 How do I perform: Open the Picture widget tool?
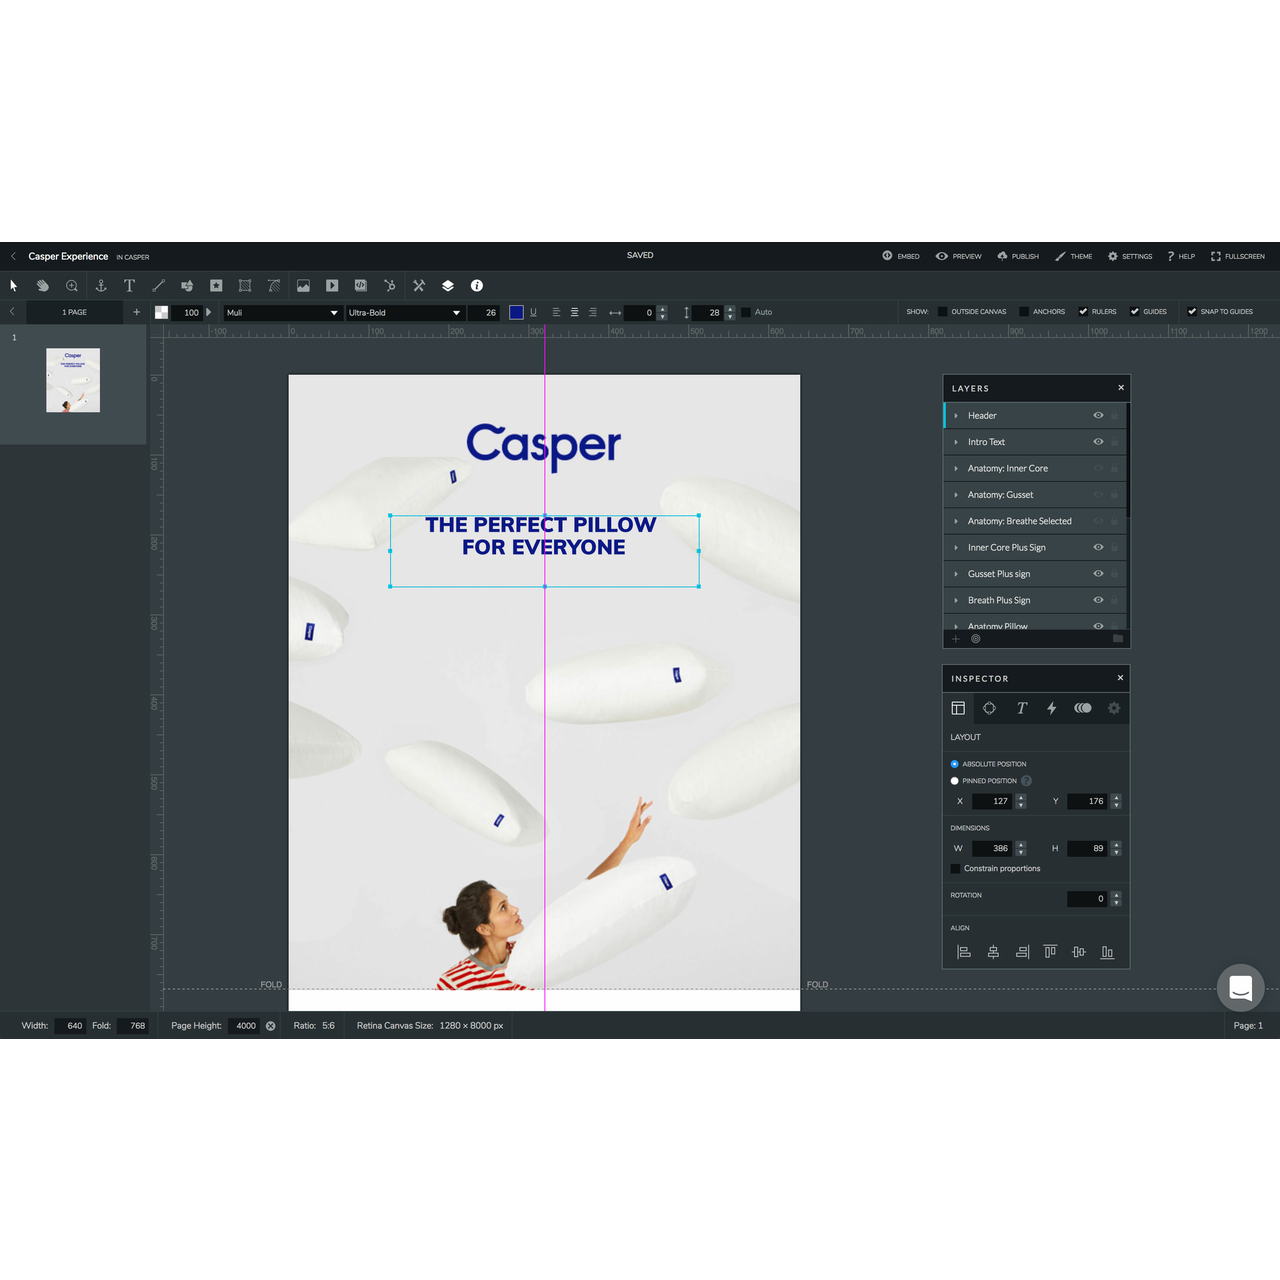point(303,286)
